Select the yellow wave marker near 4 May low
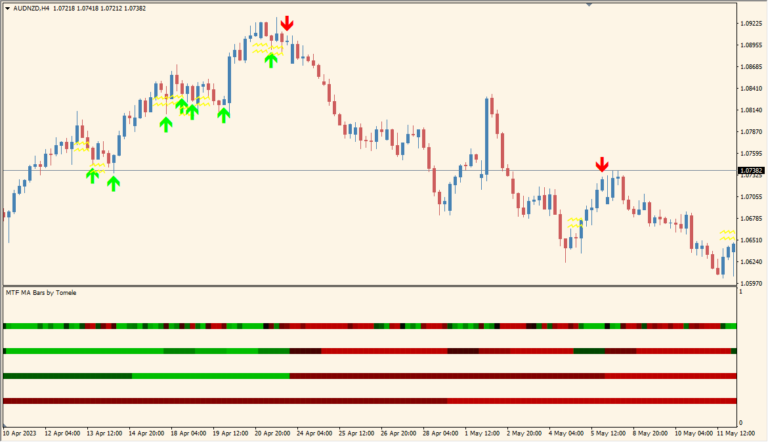This screenshot has height=442, width=768. pos(574,222)
